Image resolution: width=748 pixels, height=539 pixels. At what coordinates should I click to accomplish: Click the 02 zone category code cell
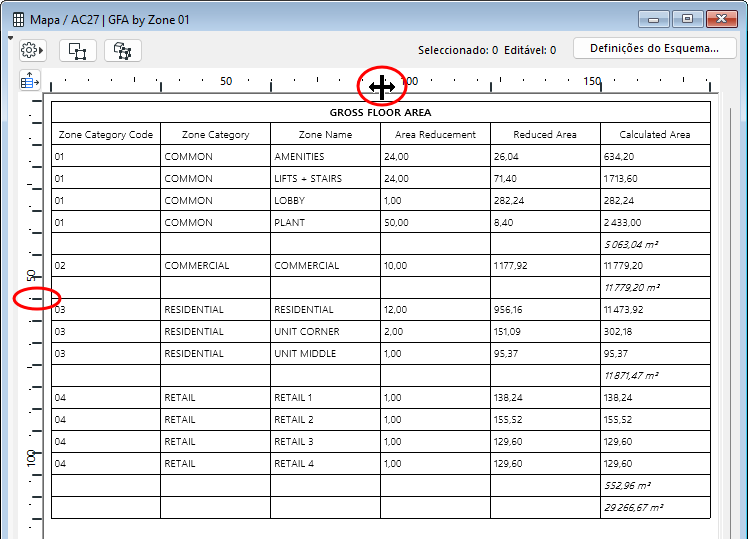106,266
